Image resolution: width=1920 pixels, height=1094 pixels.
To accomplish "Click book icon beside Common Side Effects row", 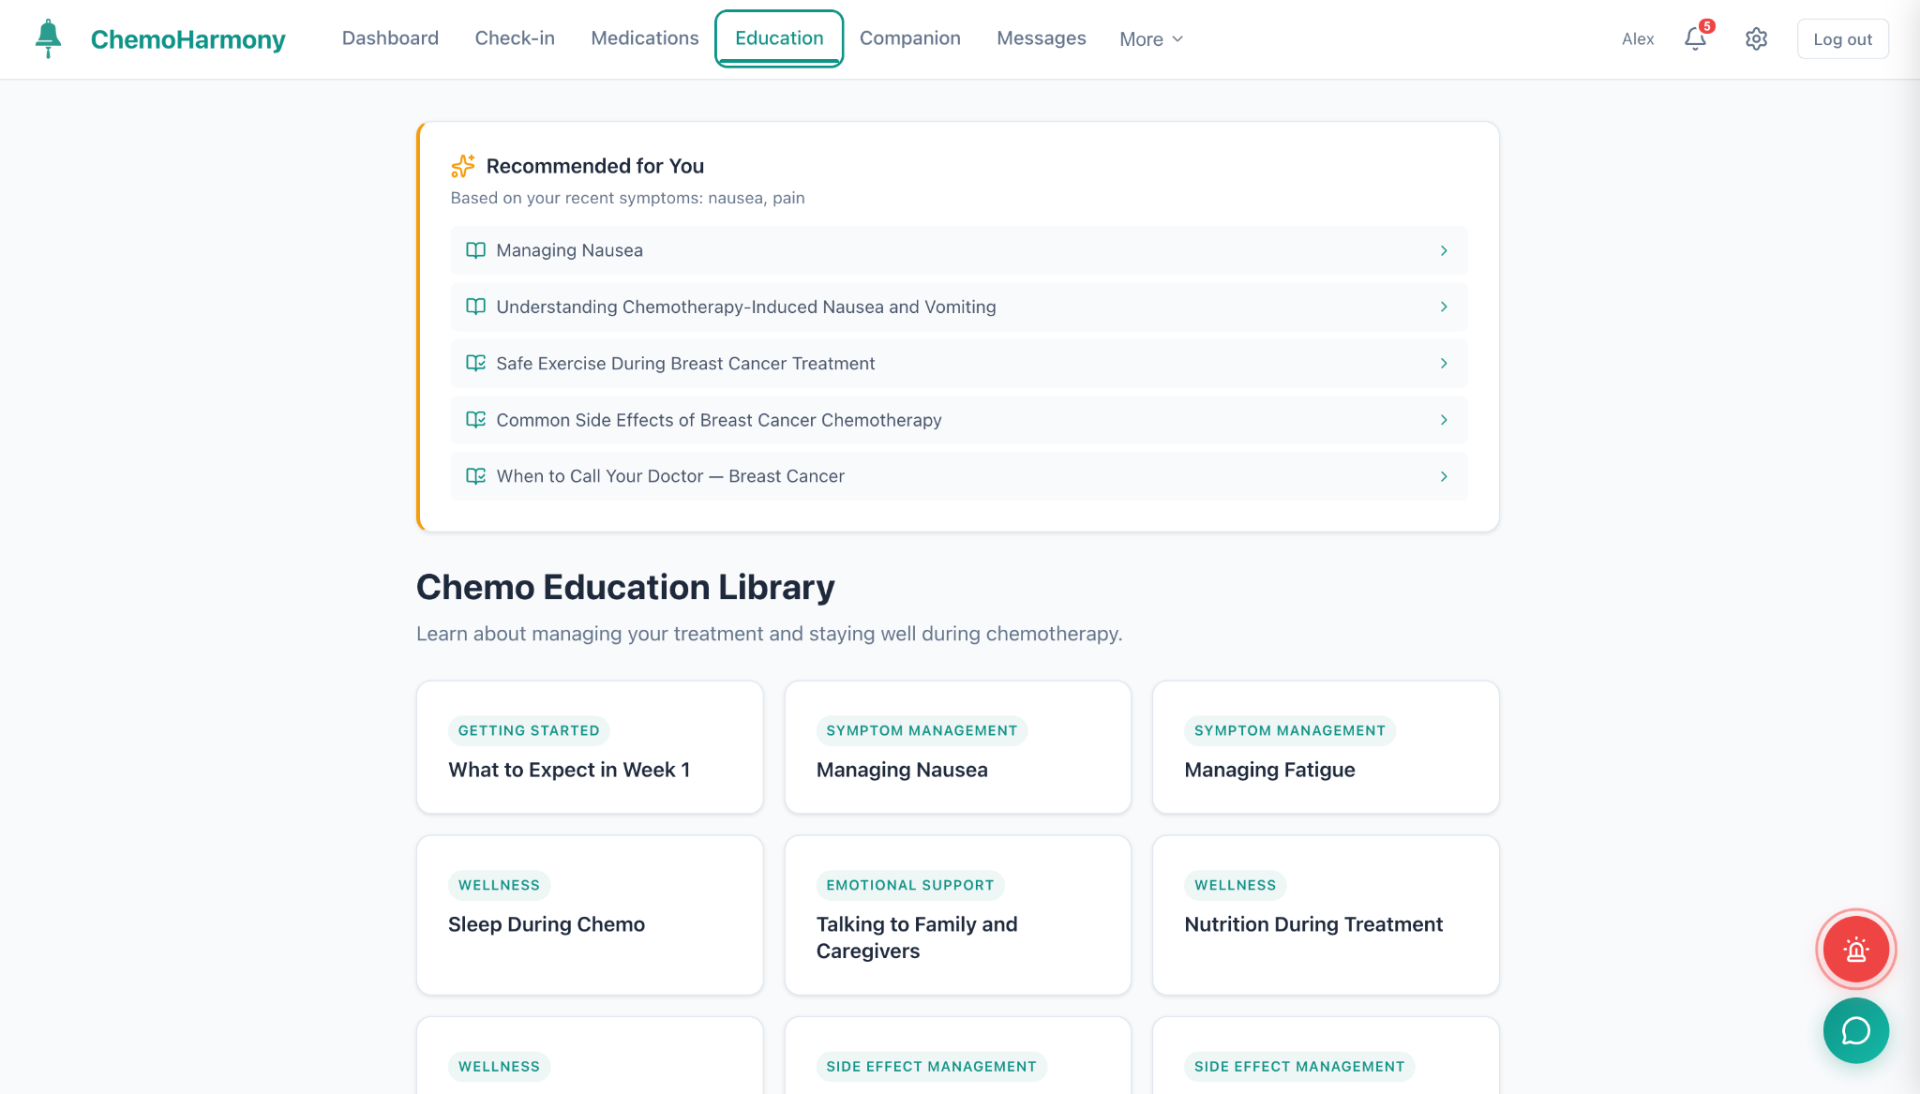I will point(476,420).
